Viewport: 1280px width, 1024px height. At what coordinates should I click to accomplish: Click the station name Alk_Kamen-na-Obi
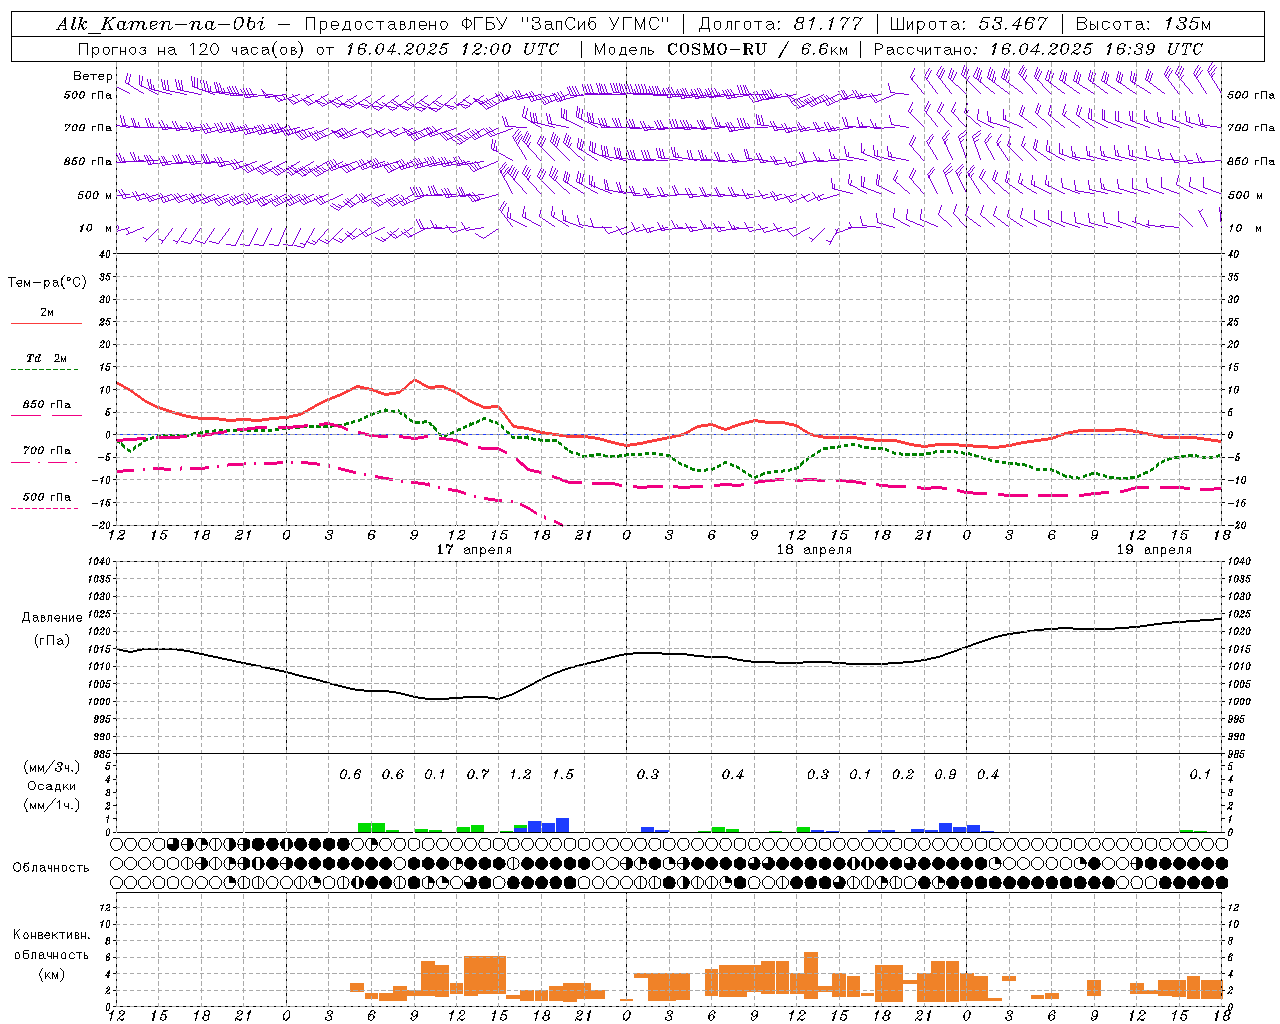pyautogui.click(x=161, y=24)
